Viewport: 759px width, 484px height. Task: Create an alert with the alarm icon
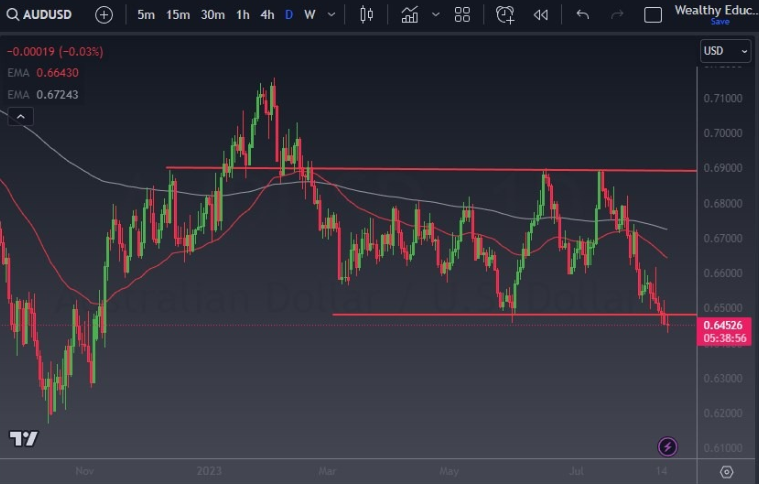click(x=505, y=15)
